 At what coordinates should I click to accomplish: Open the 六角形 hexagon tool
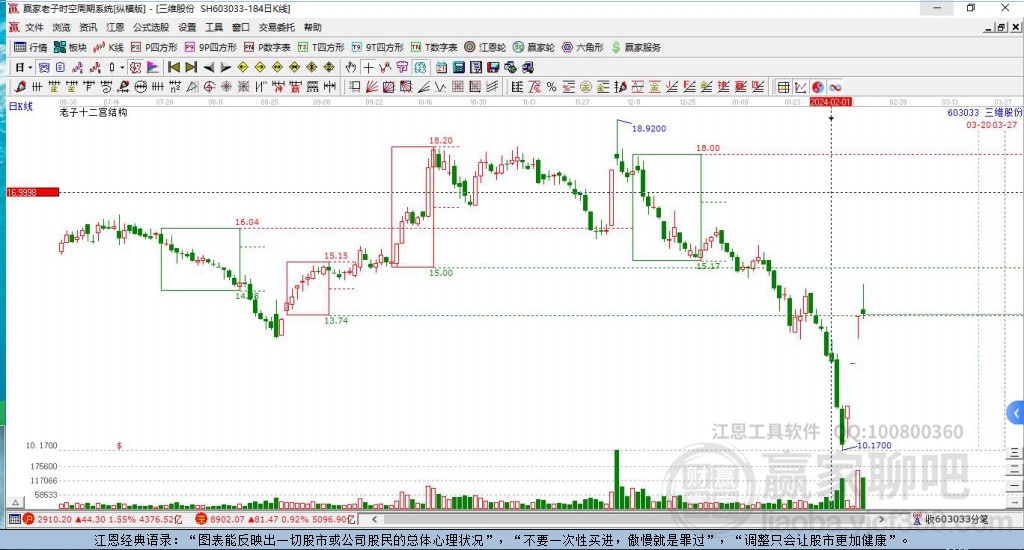pyautogui.click(x=583, y=47)
